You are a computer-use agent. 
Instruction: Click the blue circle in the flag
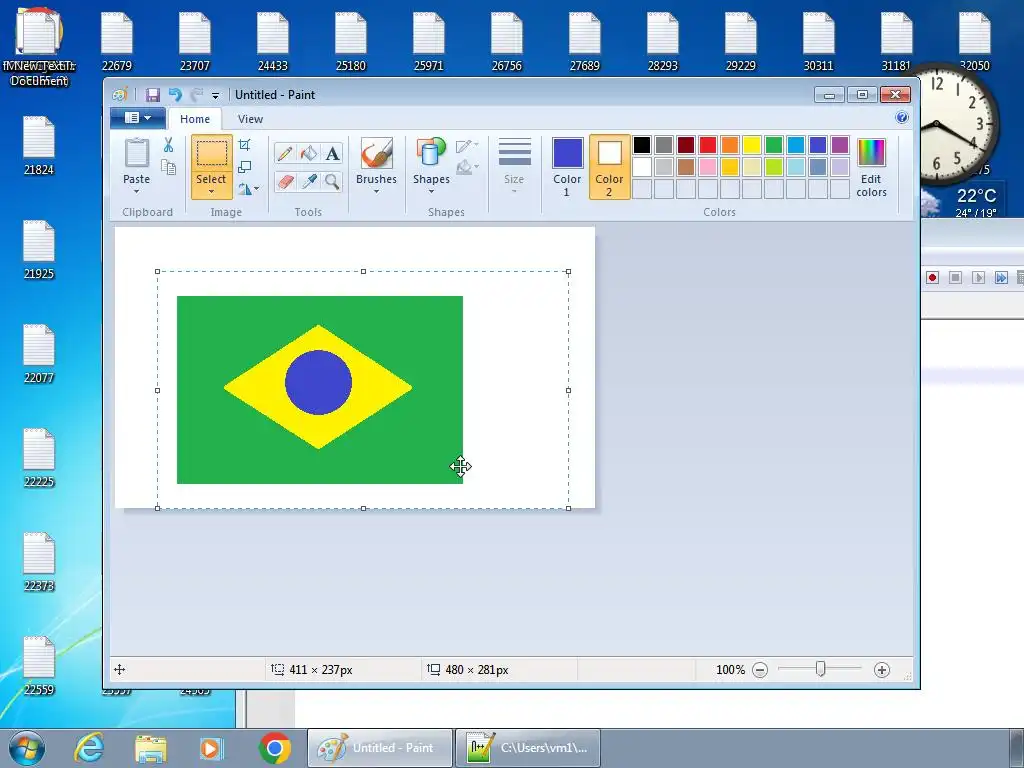[x=319, y=383]
